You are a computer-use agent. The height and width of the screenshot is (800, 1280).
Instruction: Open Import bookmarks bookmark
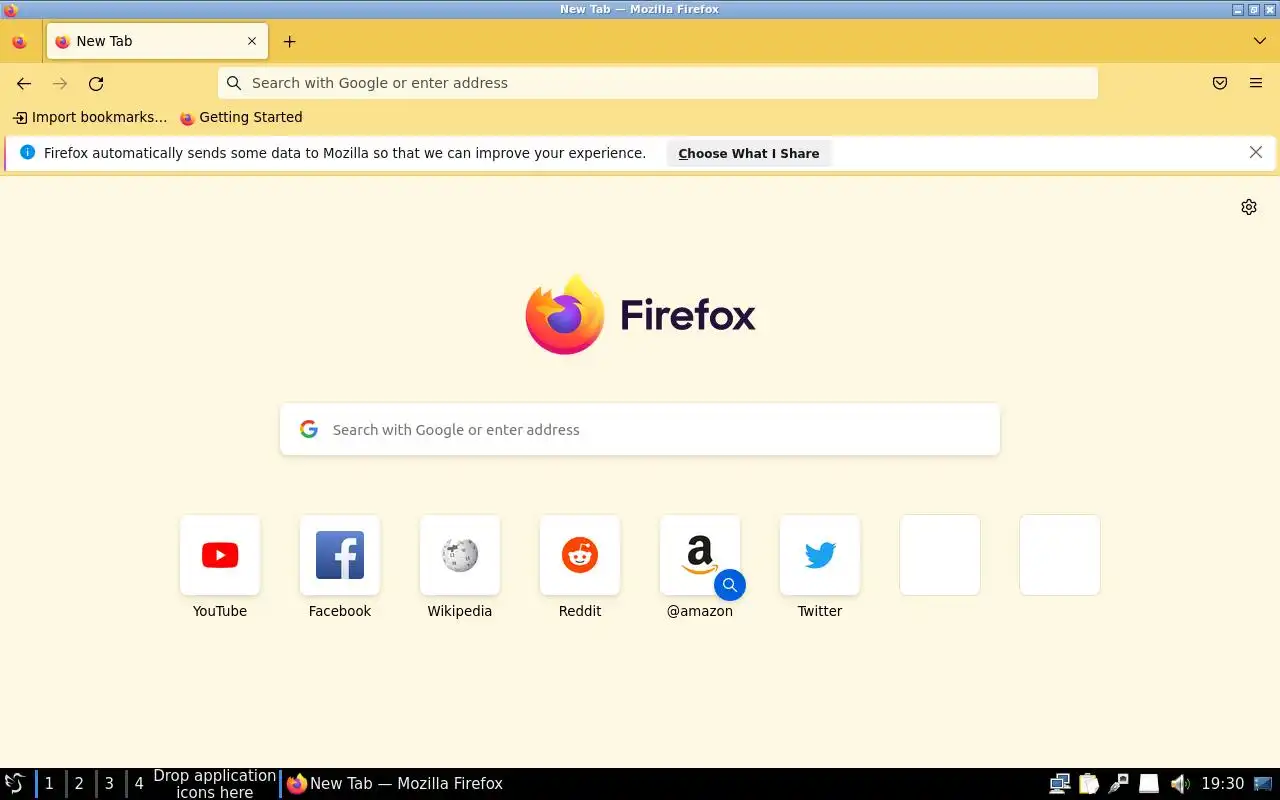tap(90, 117)
